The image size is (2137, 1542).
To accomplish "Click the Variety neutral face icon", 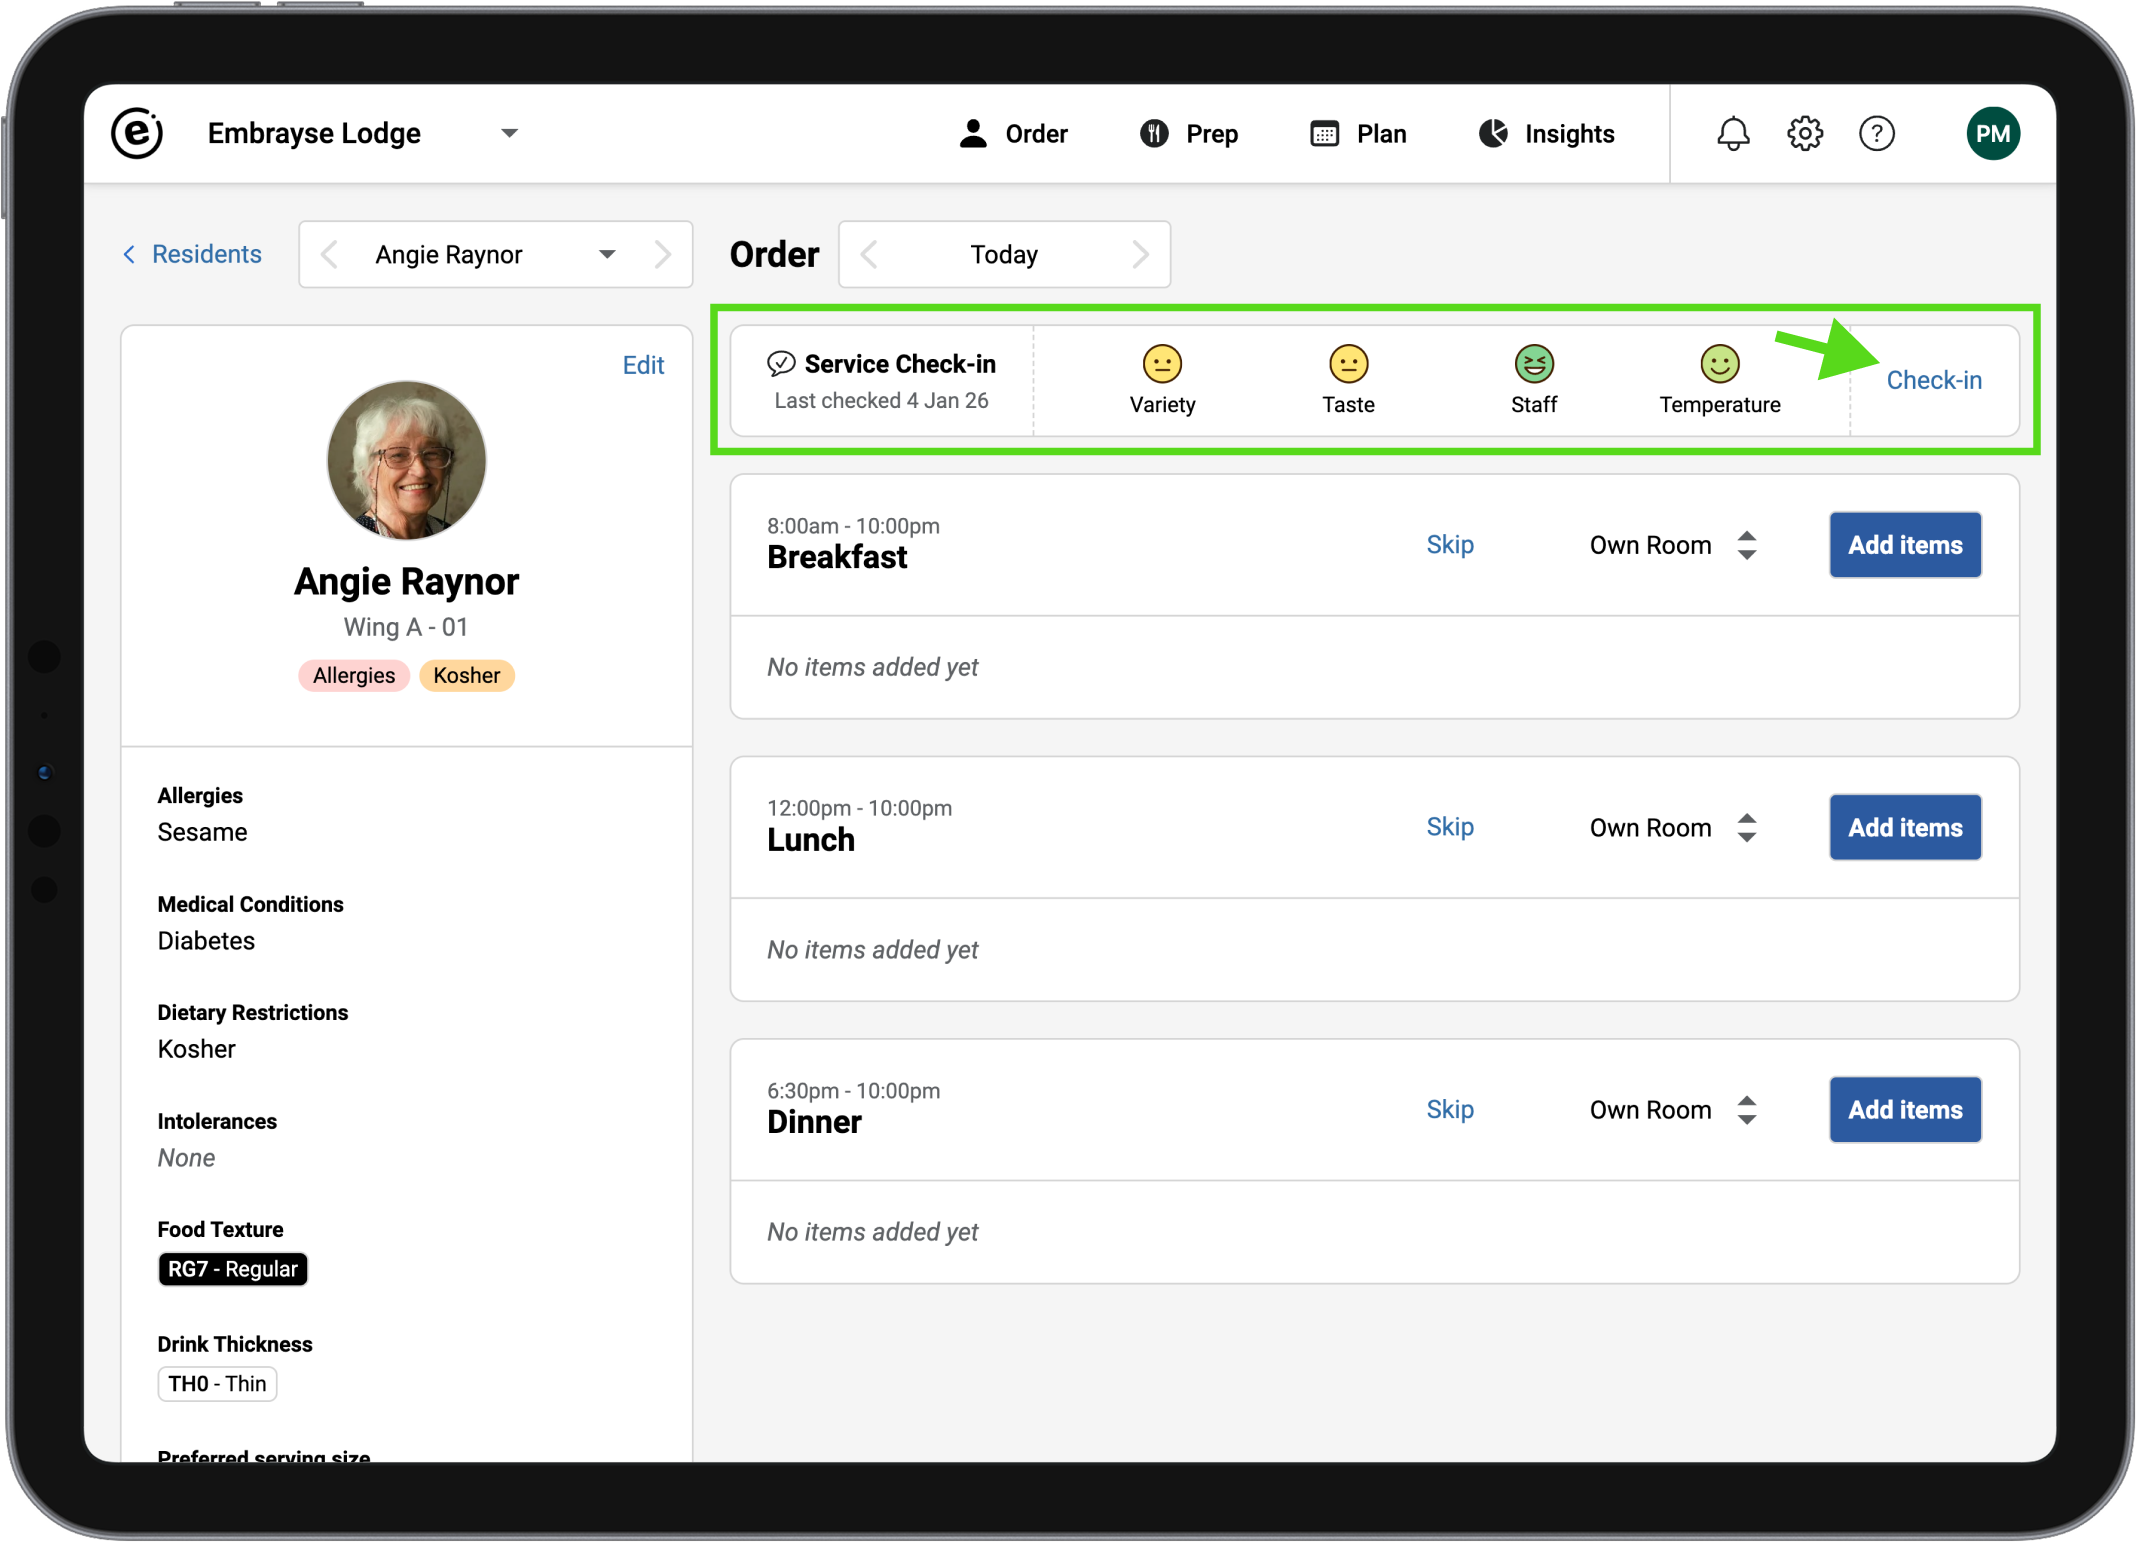I will pyautogui.click(x=1162, y=364).
